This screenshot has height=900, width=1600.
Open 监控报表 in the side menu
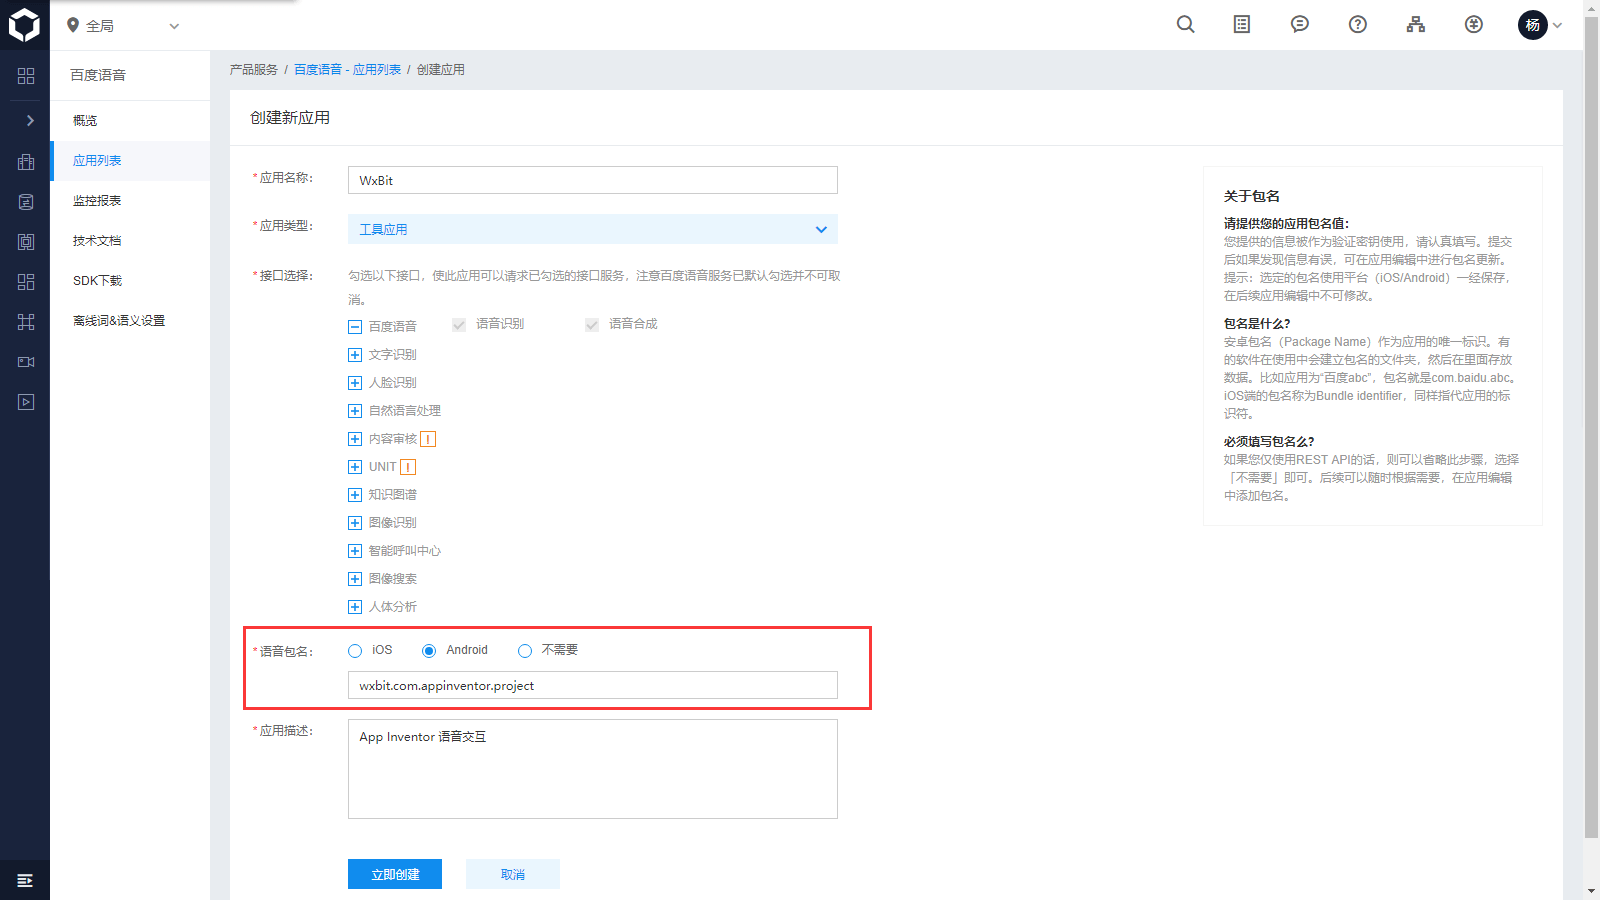click(x=130, y=201)
